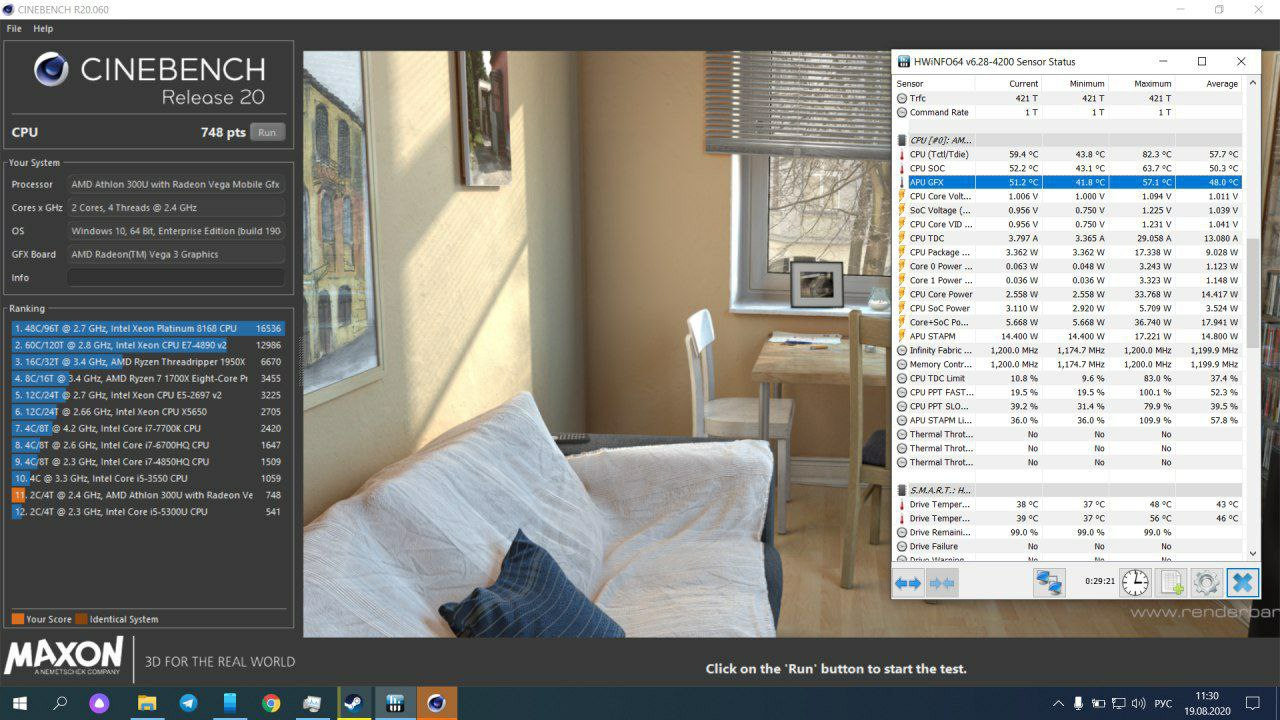Open the blue app icon beside Telegram

pyautogui.click(x=229, y=703)
